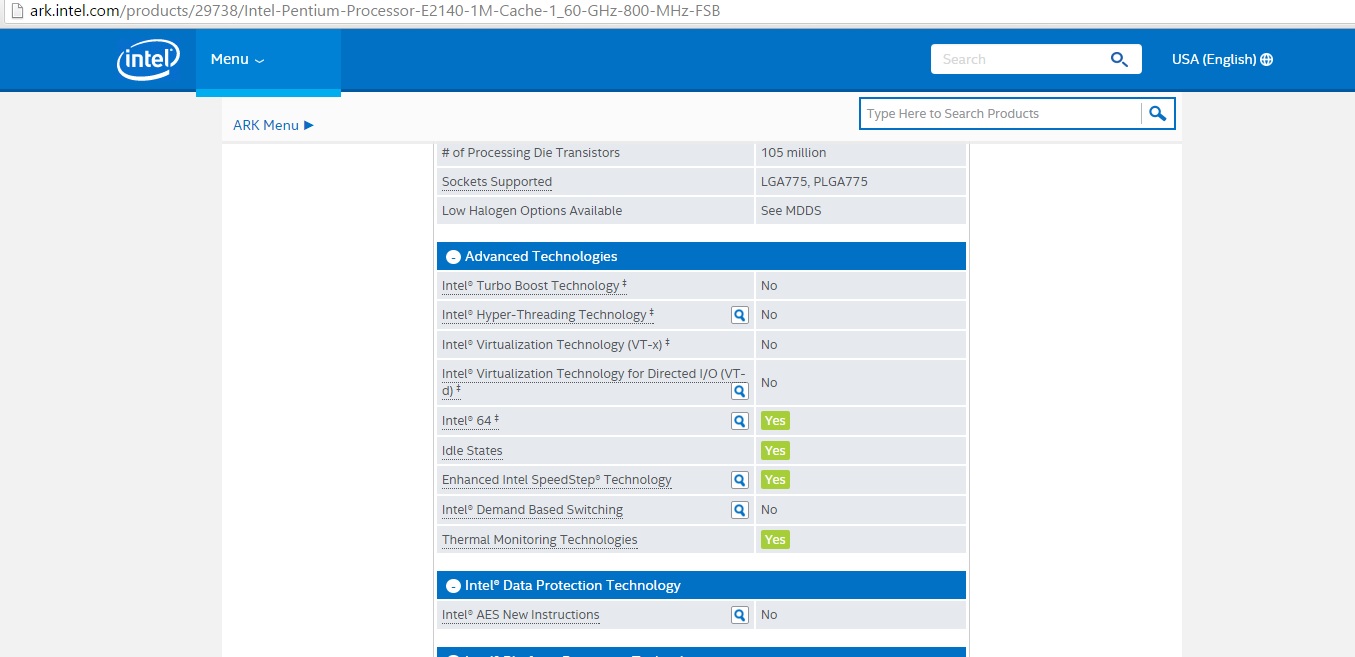Screen dimensions: 1355x657
Task: Click Low Halogen Options Available label
Action: pos(532,211)
